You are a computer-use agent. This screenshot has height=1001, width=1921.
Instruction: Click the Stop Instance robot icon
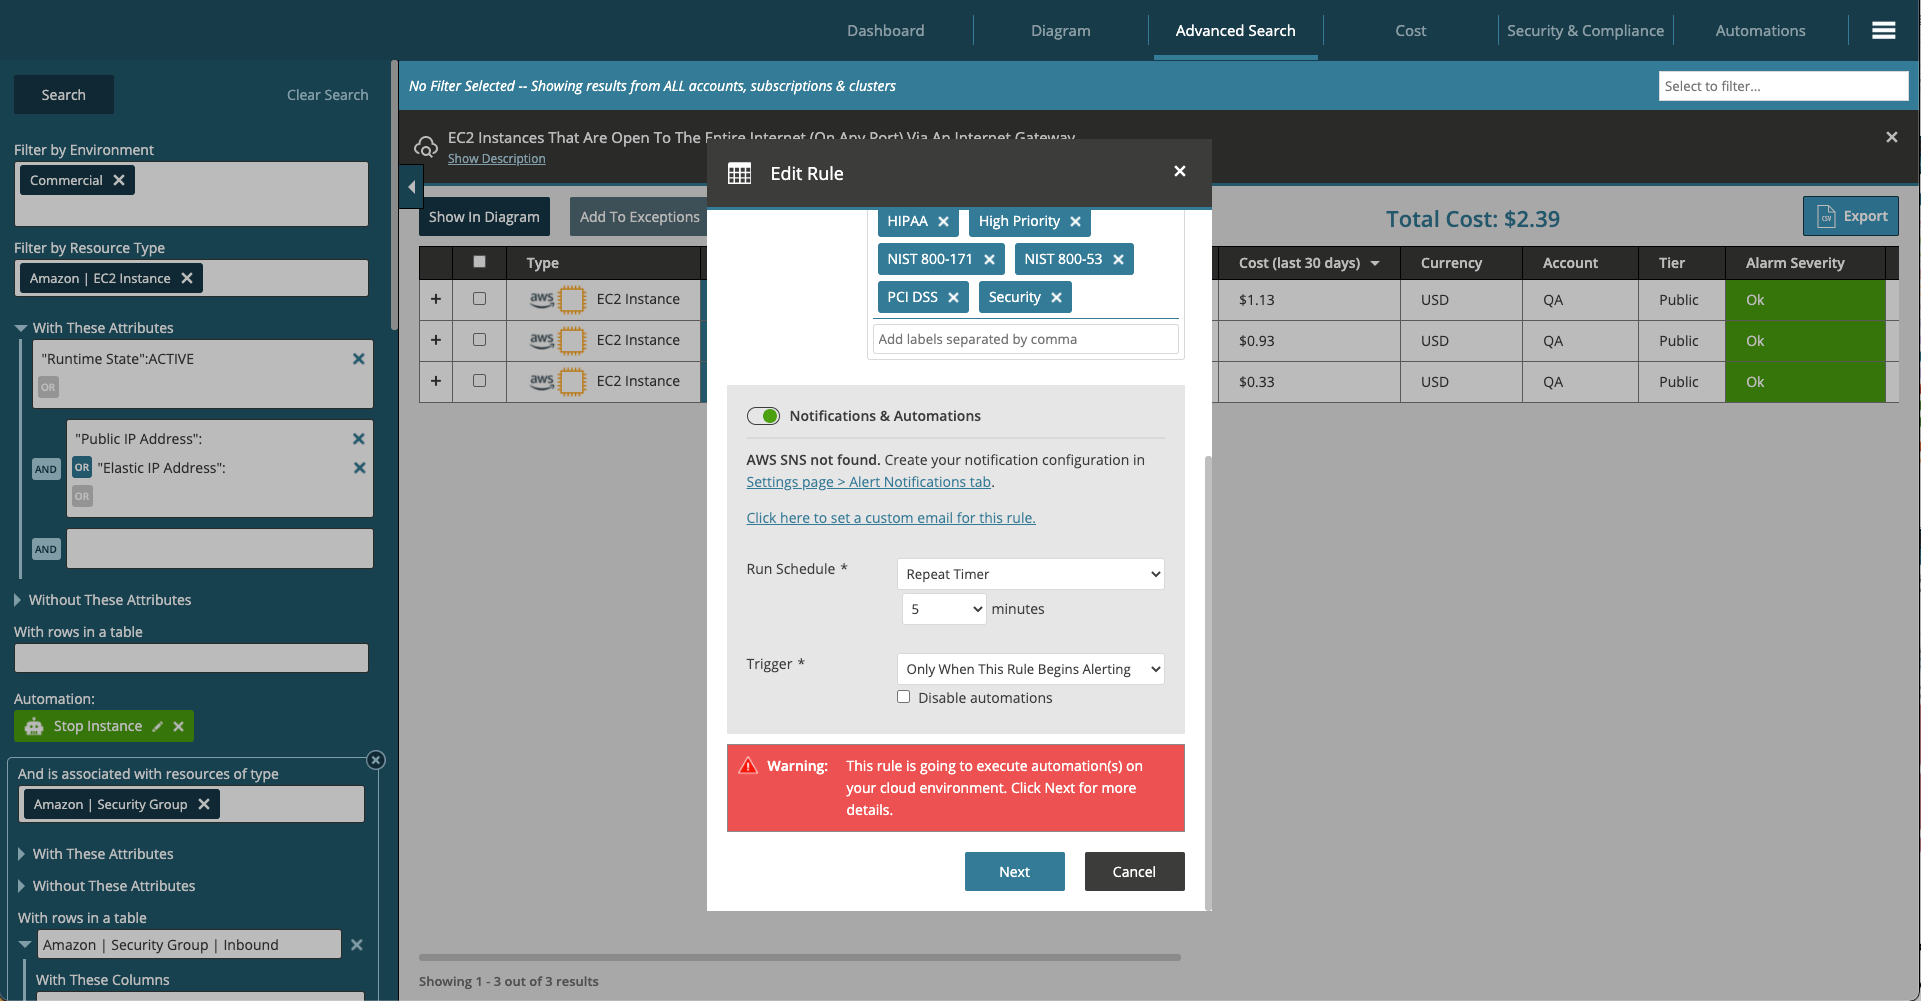click(34, 727)
